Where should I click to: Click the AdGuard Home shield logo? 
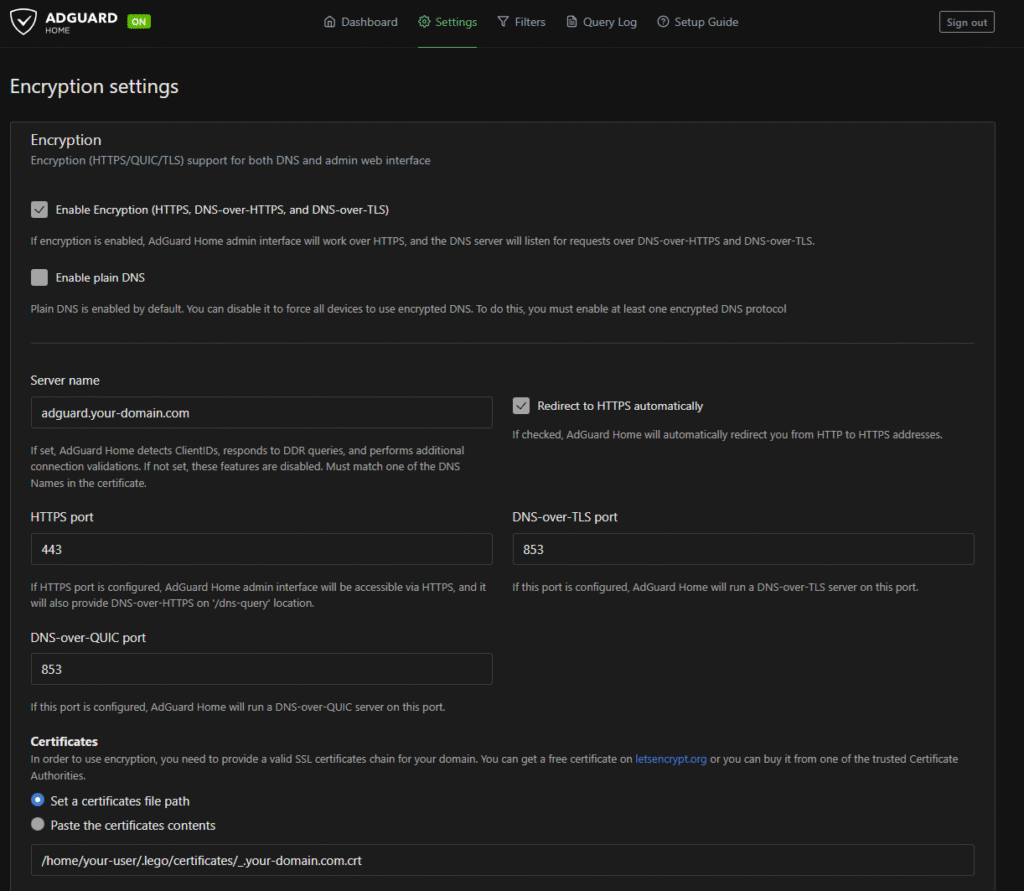coord(24,22)
